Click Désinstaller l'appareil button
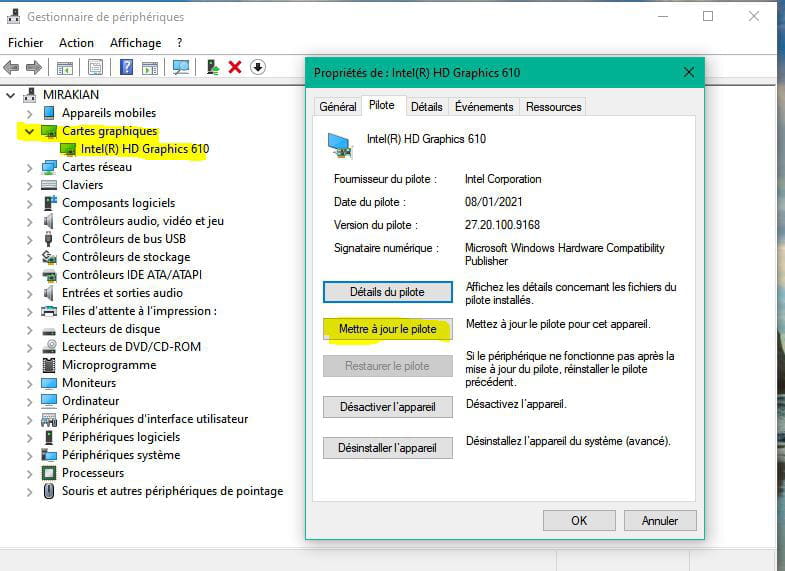The image size is (785, 571). point(387,448)
